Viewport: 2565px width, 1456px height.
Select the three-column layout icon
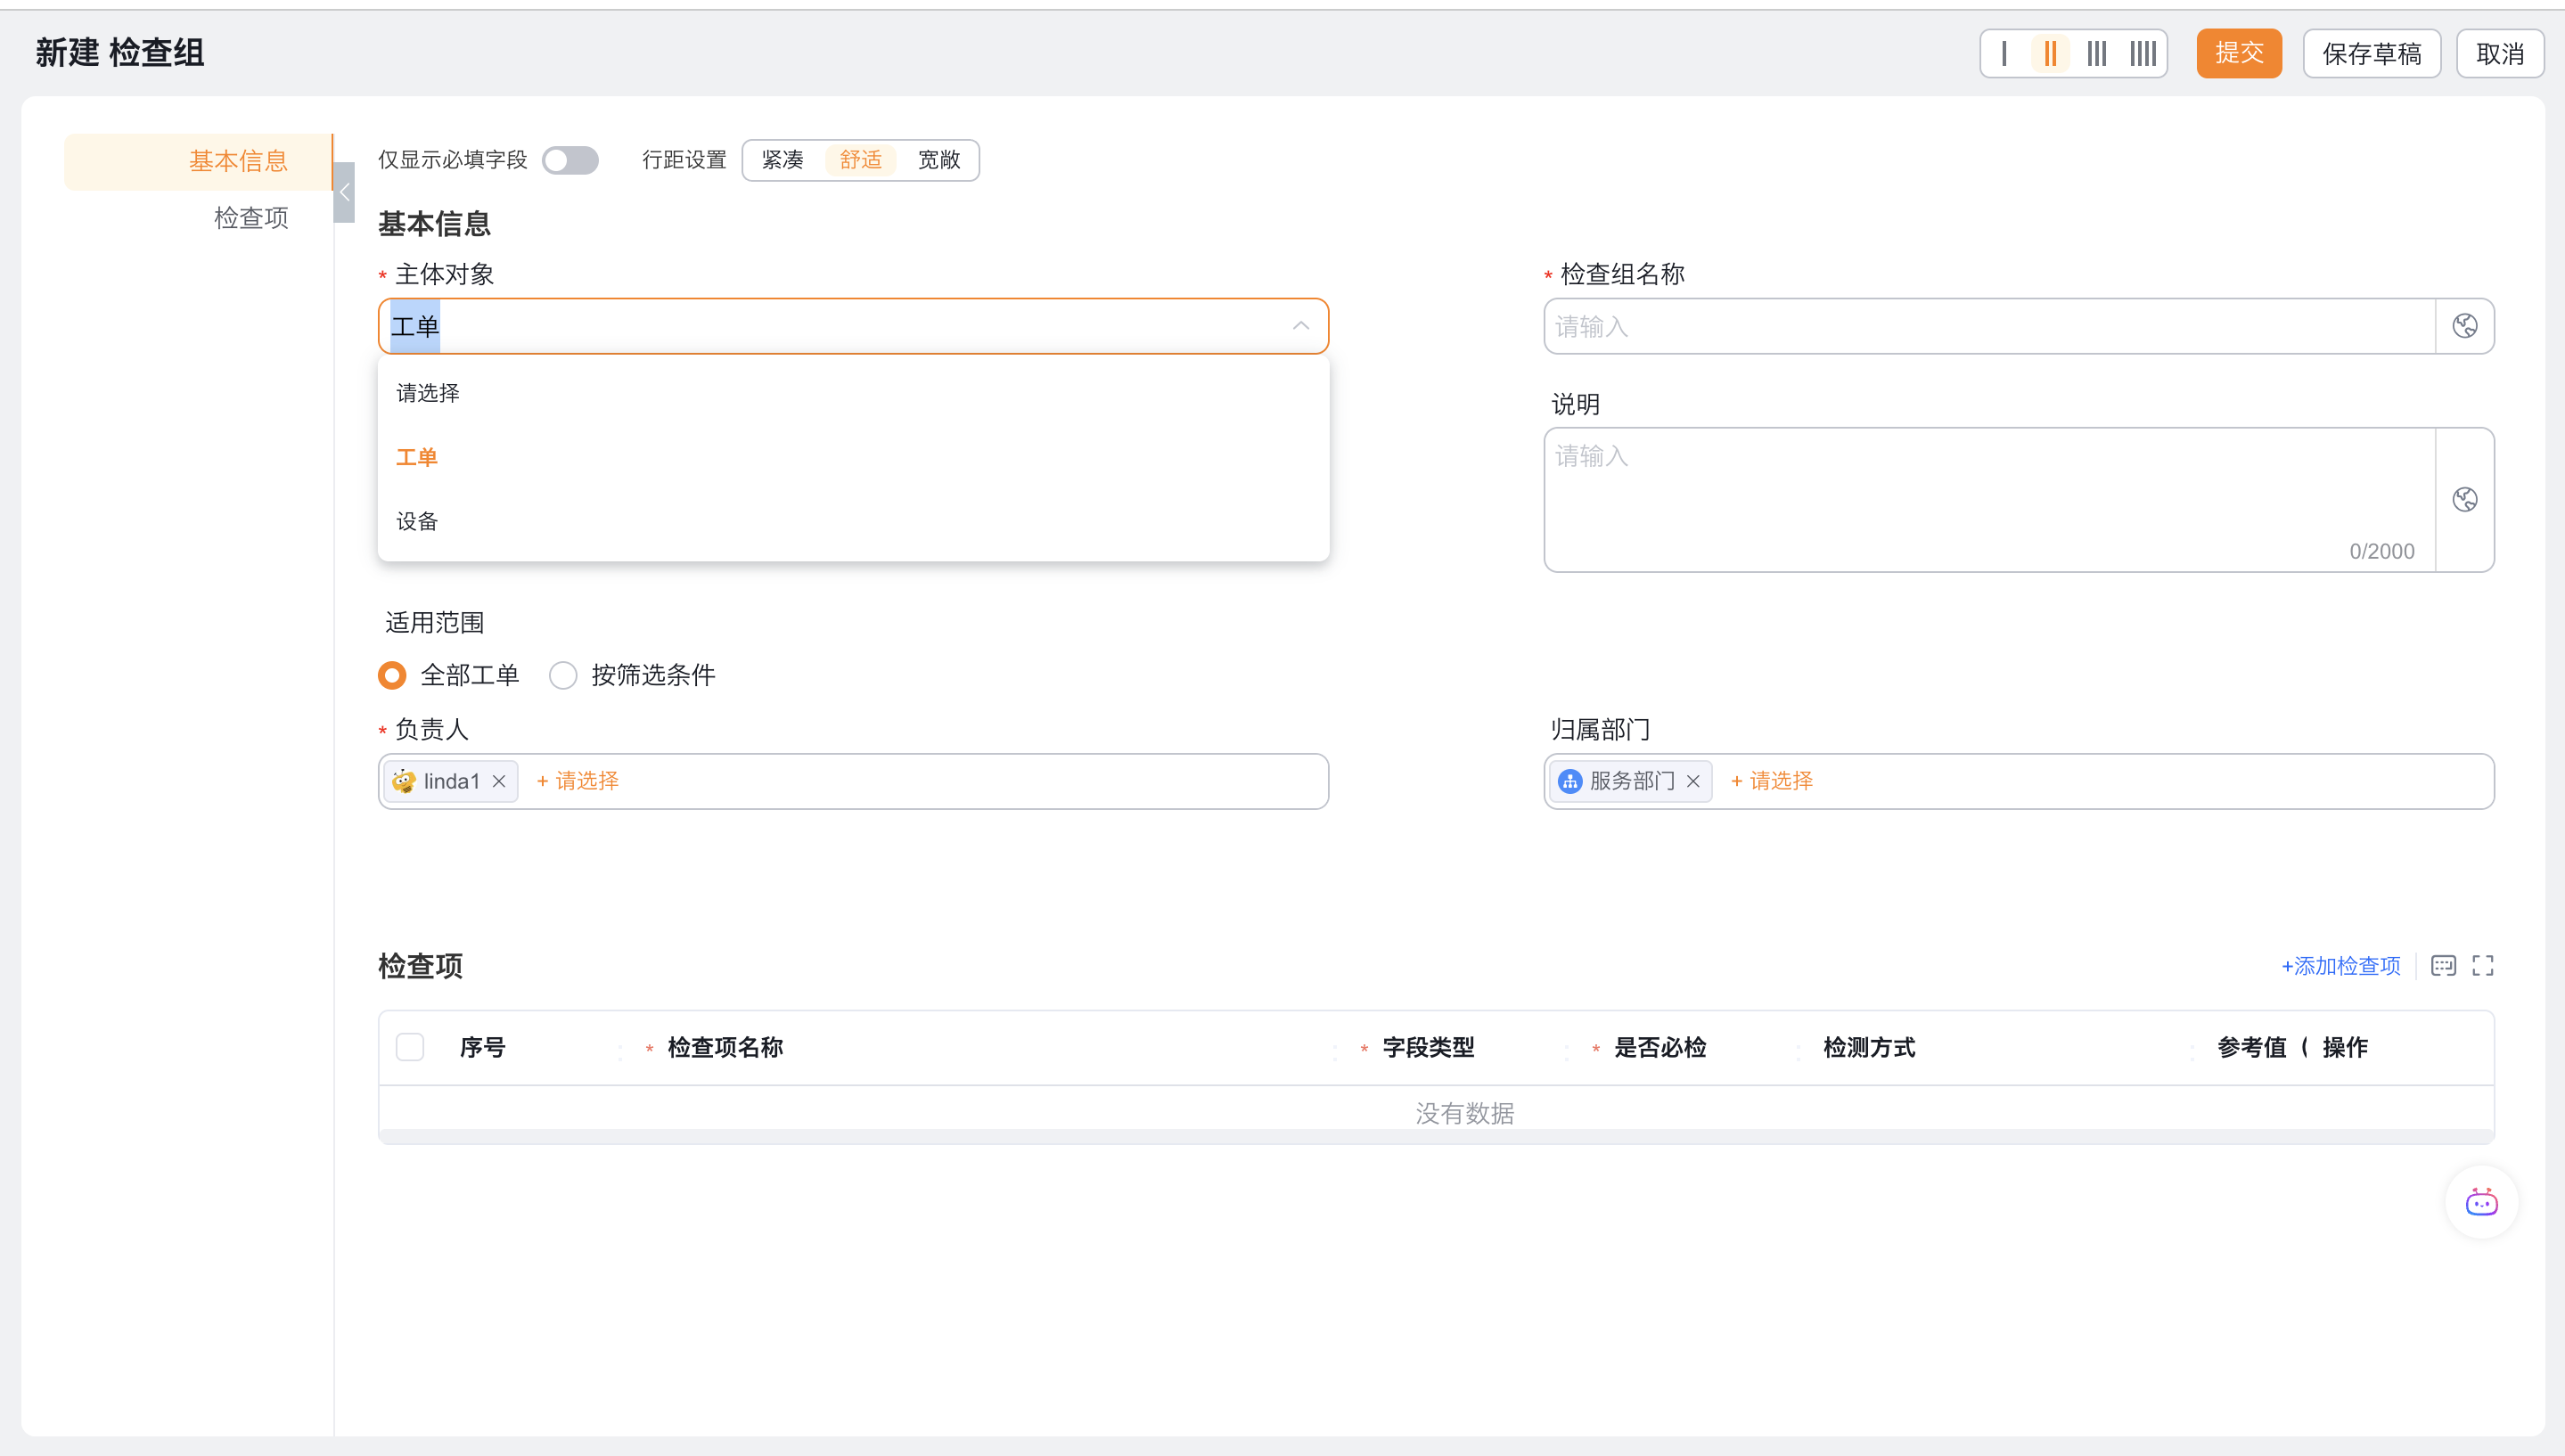click(2097, 53)
